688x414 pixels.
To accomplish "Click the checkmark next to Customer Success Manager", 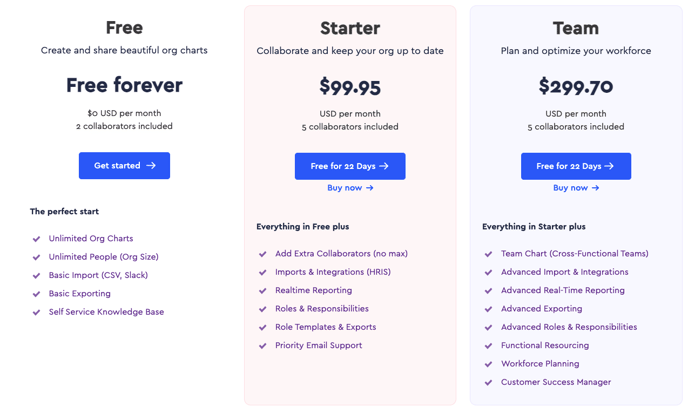I will pyautogui.click(x=488, y=383).
